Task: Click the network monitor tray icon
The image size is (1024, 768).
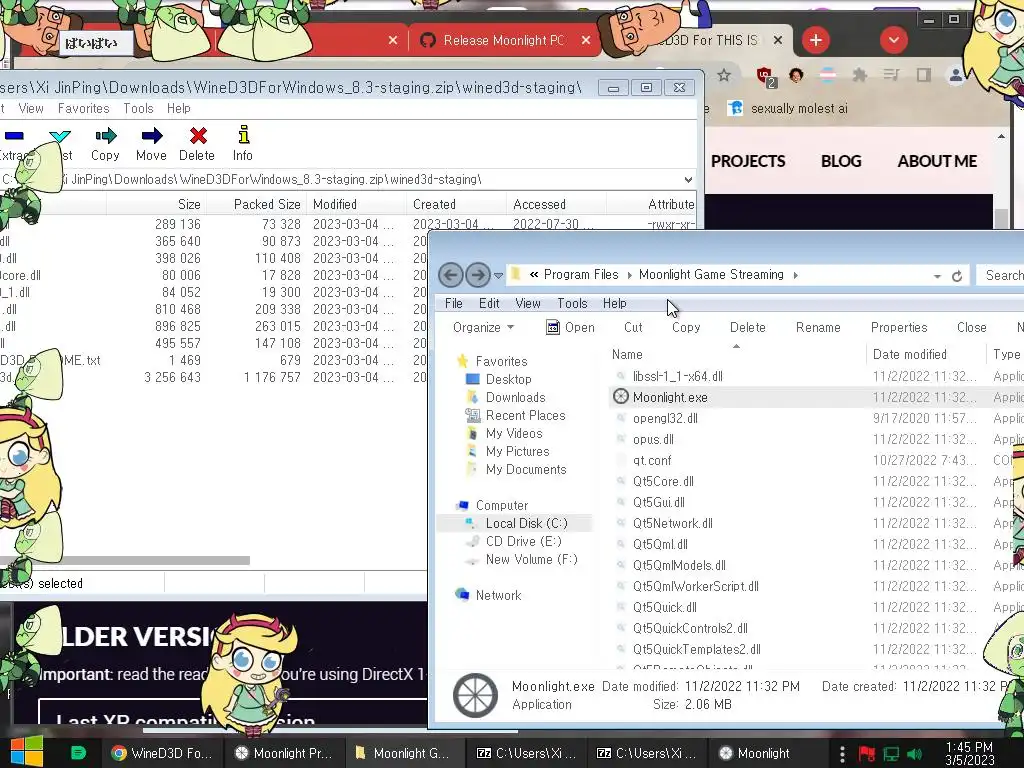Action: pos(891,754)
